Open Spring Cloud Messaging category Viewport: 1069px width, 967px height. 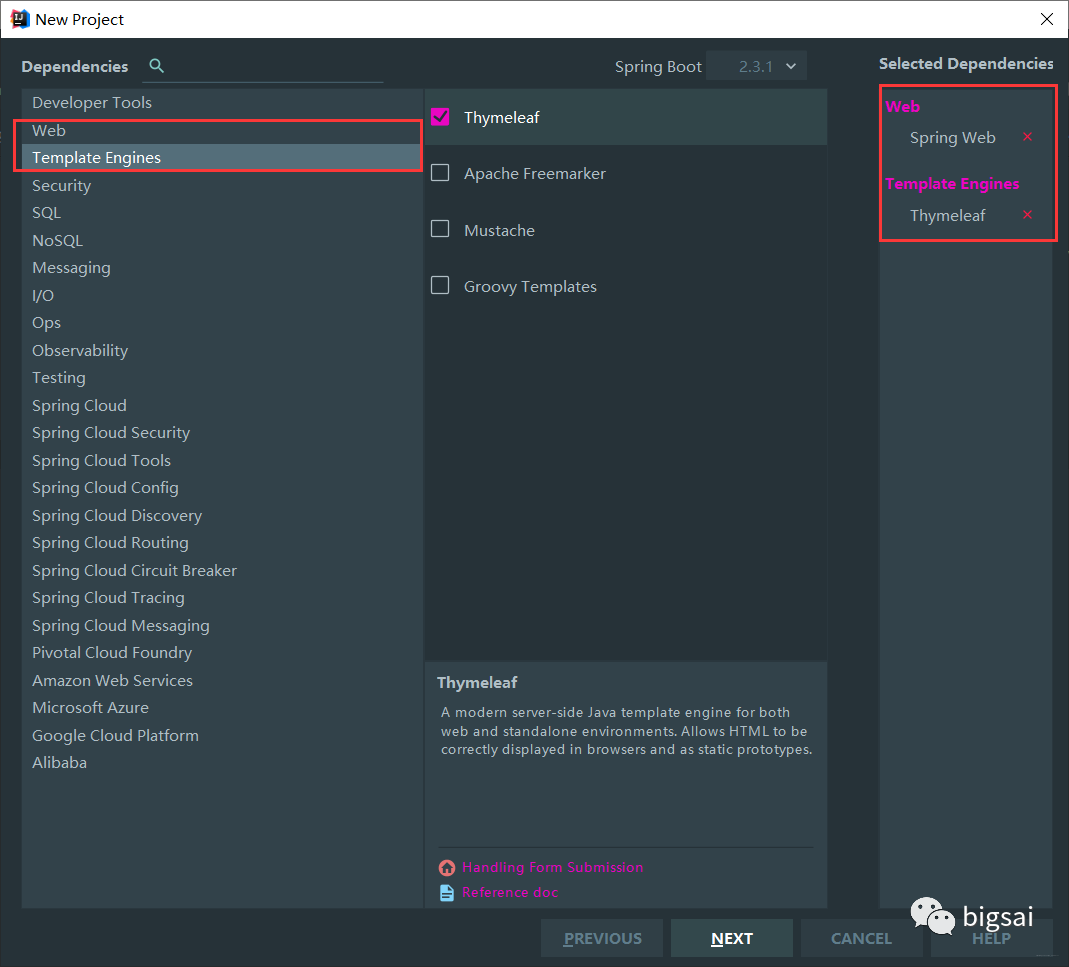222,626
